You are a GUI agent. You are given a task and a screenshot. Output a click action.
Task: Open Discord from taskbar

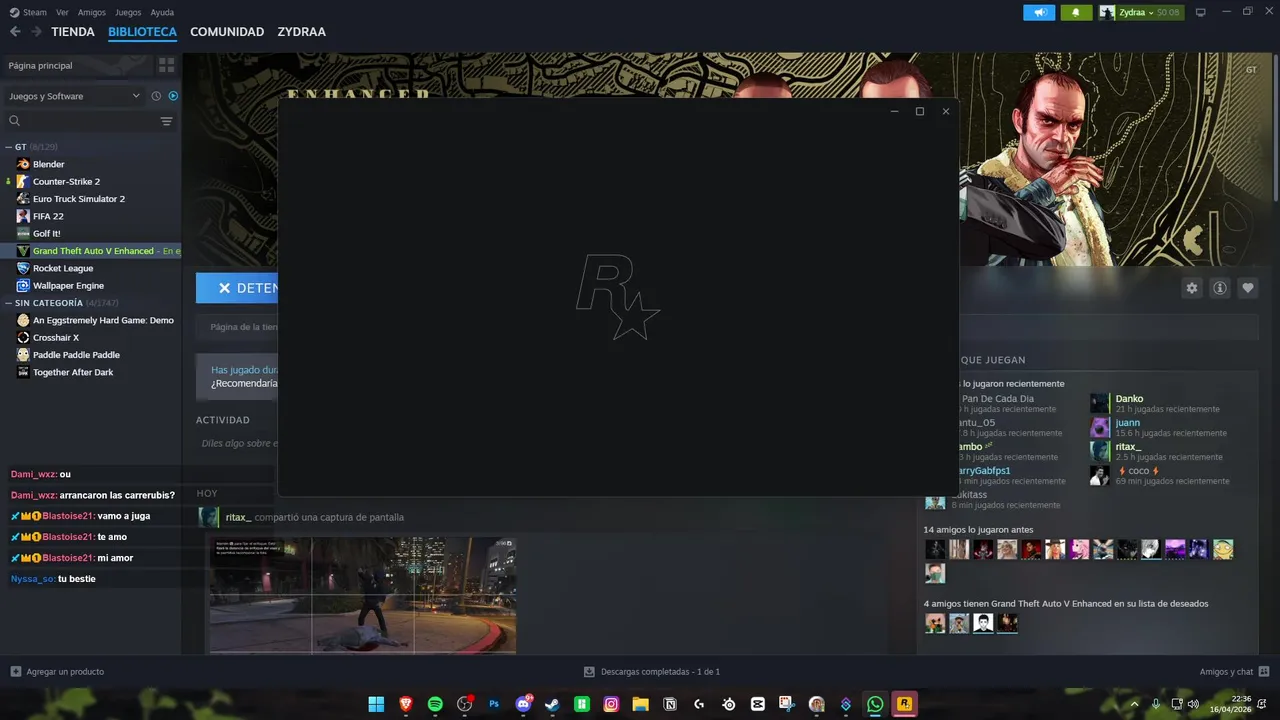523,704
